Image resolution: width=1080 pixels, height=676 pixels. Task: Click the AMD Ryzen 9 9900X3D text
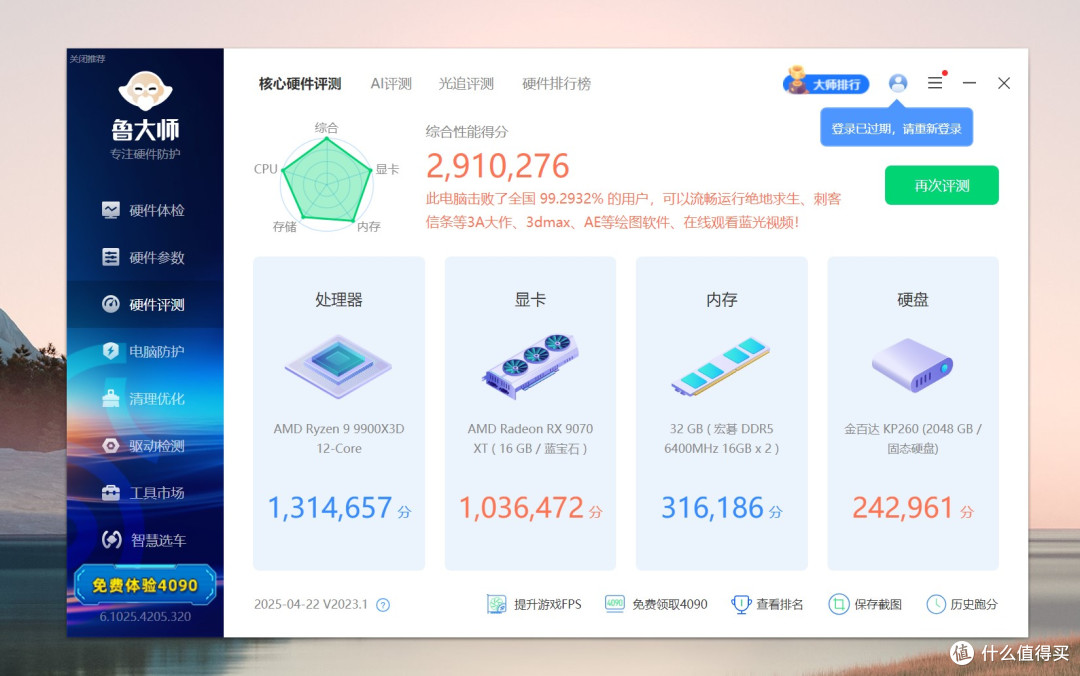point(339,438)
